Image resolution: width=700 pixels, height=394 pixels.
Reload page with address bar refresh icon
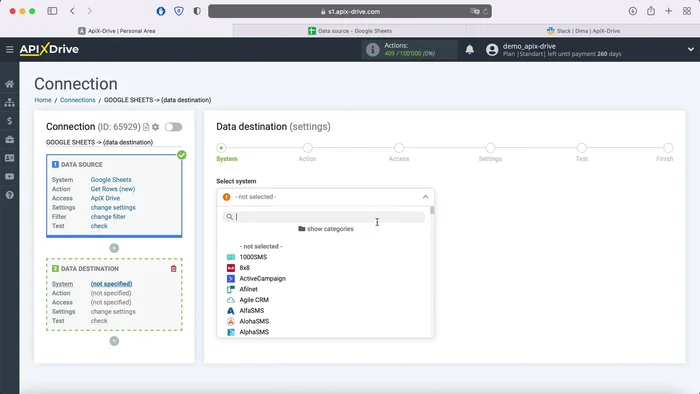[x=485, y=12]
